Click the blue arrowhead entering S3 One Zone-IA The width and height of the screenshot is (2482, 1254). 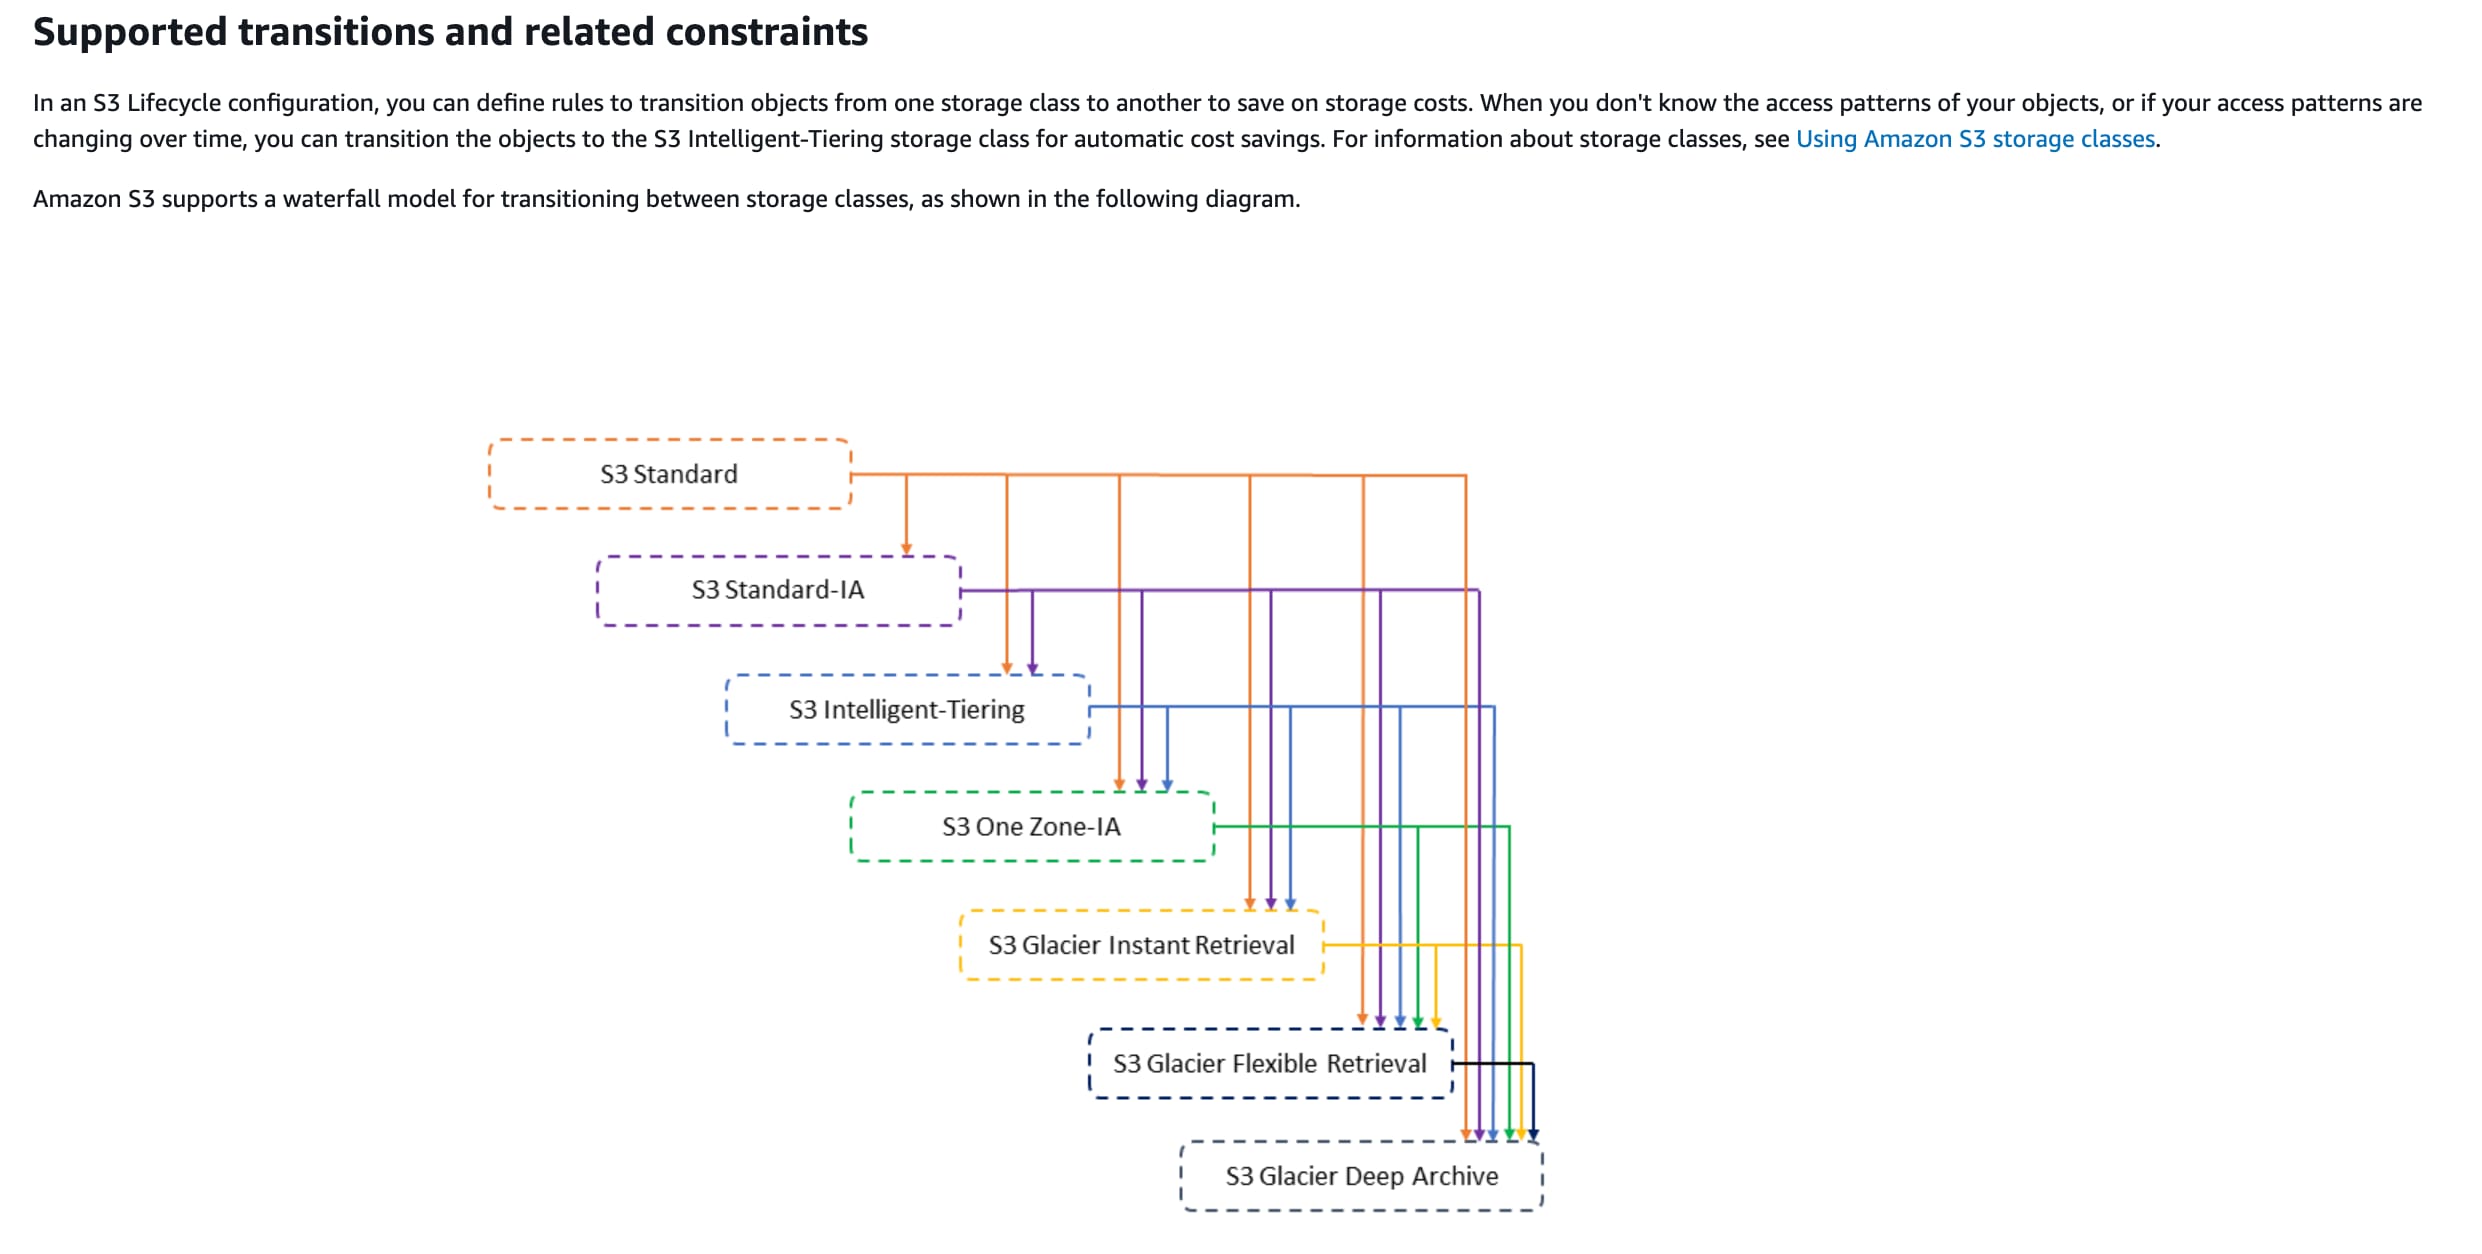pyautogui.click(x=1167, y=785)
